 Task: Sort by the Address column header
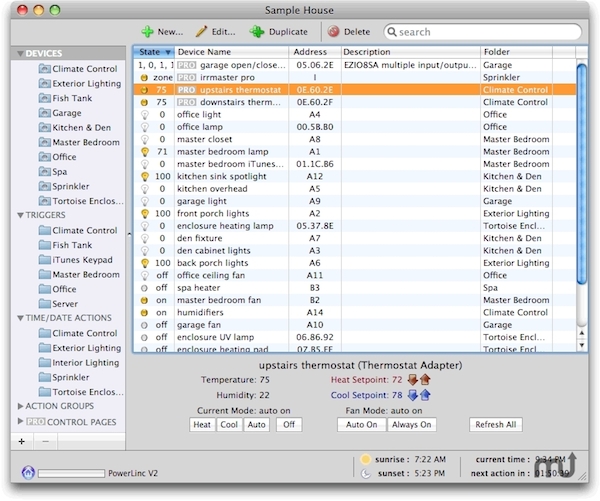314,51
